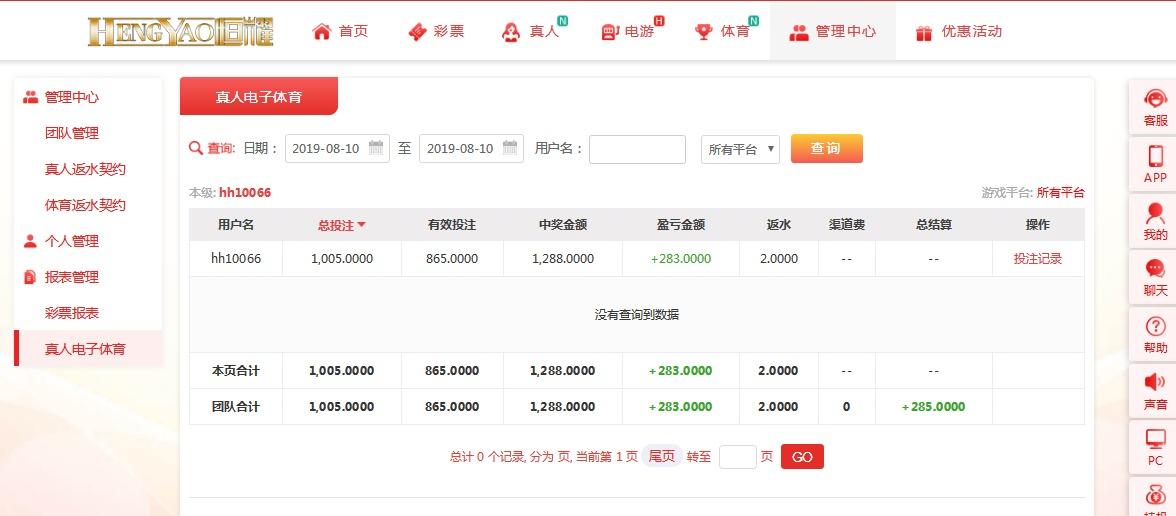This screenshot has height=516, width=1176.
Task: Open 彩票报表 in sidebar
Action: [71, 313]
